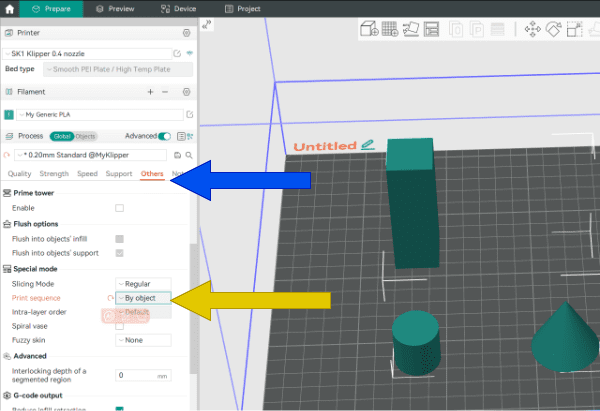Select Global process scope

tap(62, 136)
